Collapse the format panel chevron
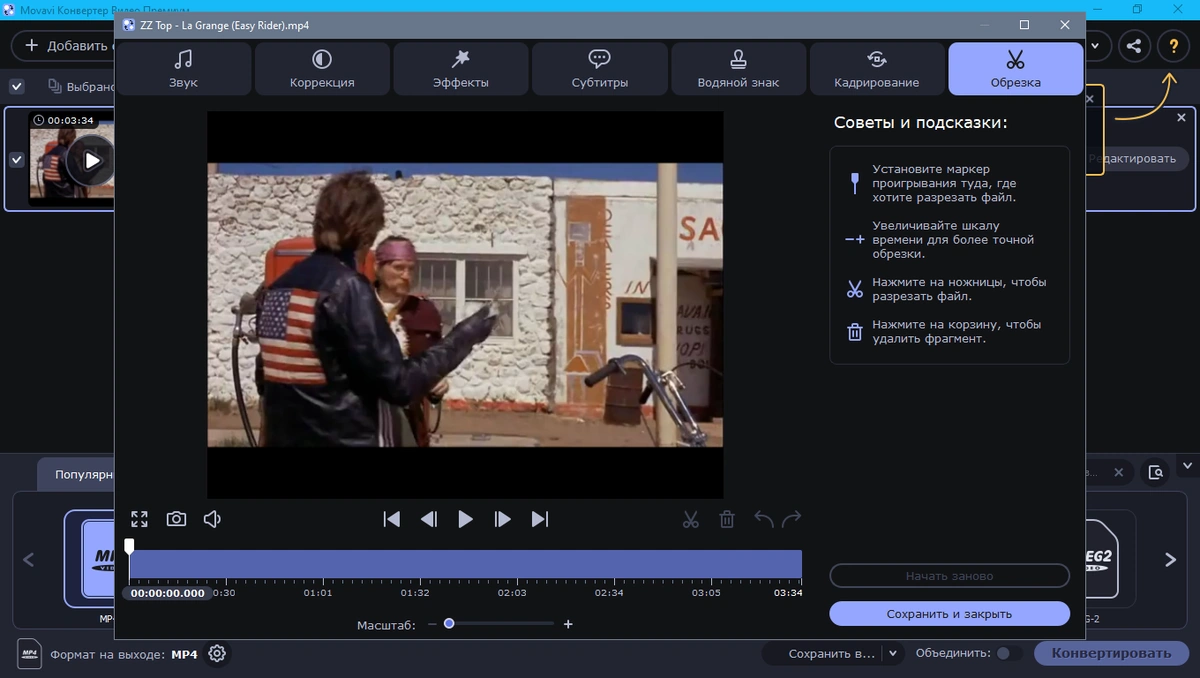This screenshot has width=1200, height=678. point(1187,466)
